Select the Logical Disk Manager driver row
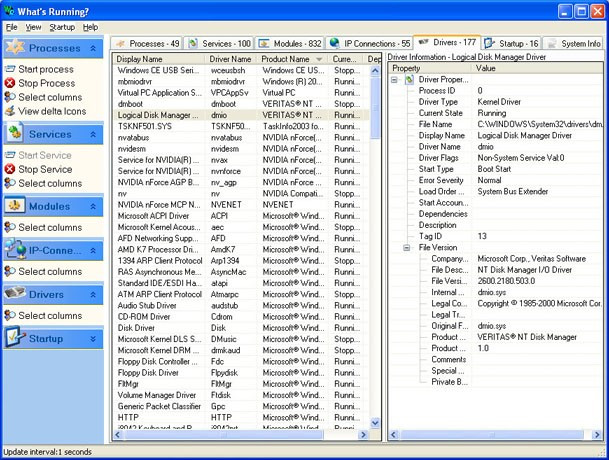Screen dimensions: 609x460 pyautogui.click(x=241, y=115)
